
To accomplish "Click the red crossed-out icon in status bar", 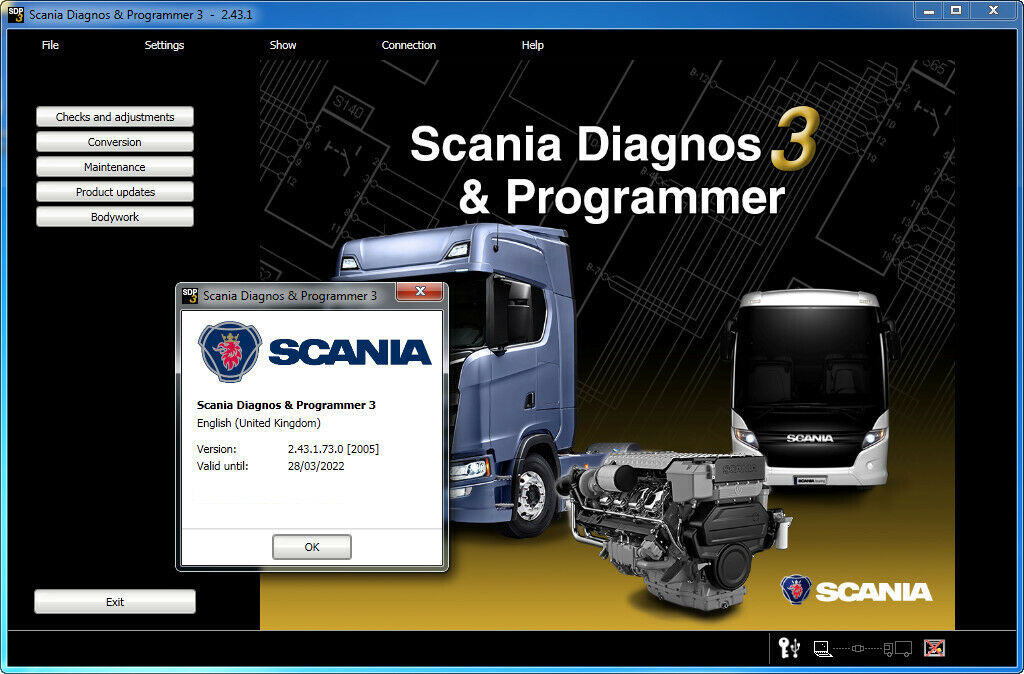I will coord(934,648).
